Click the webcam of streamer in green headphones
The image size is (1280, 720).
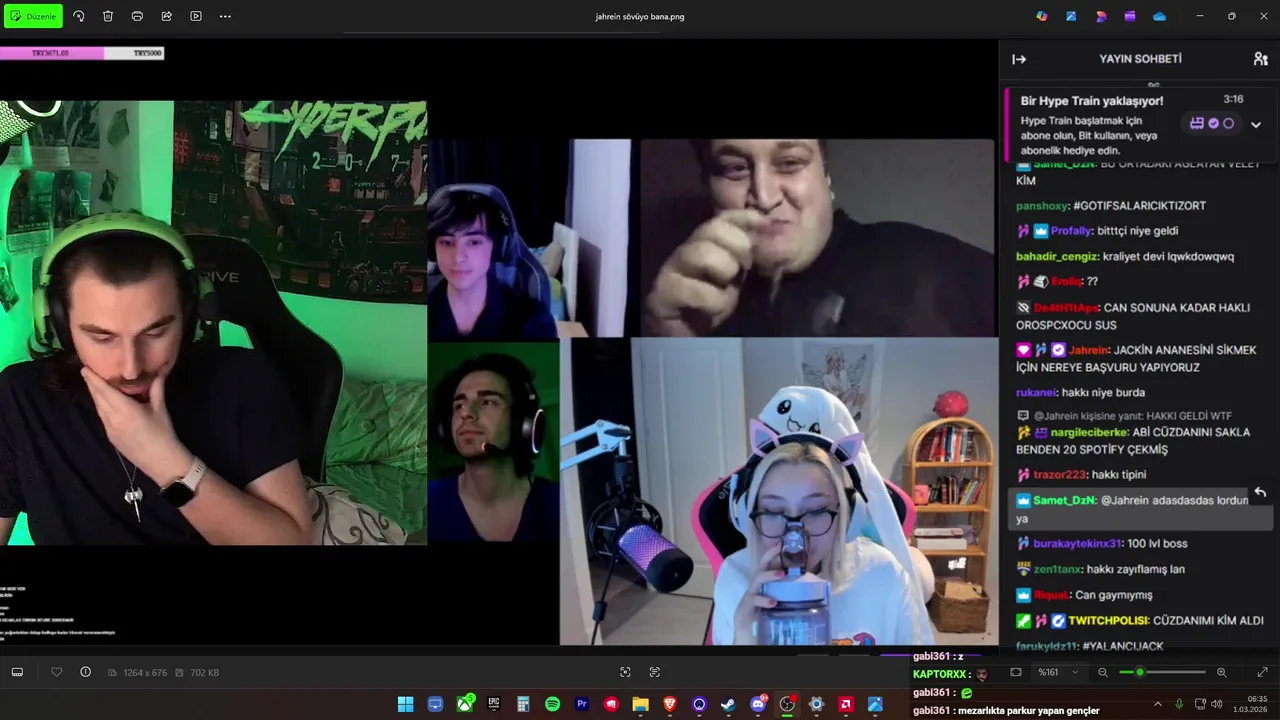[213, 322]
